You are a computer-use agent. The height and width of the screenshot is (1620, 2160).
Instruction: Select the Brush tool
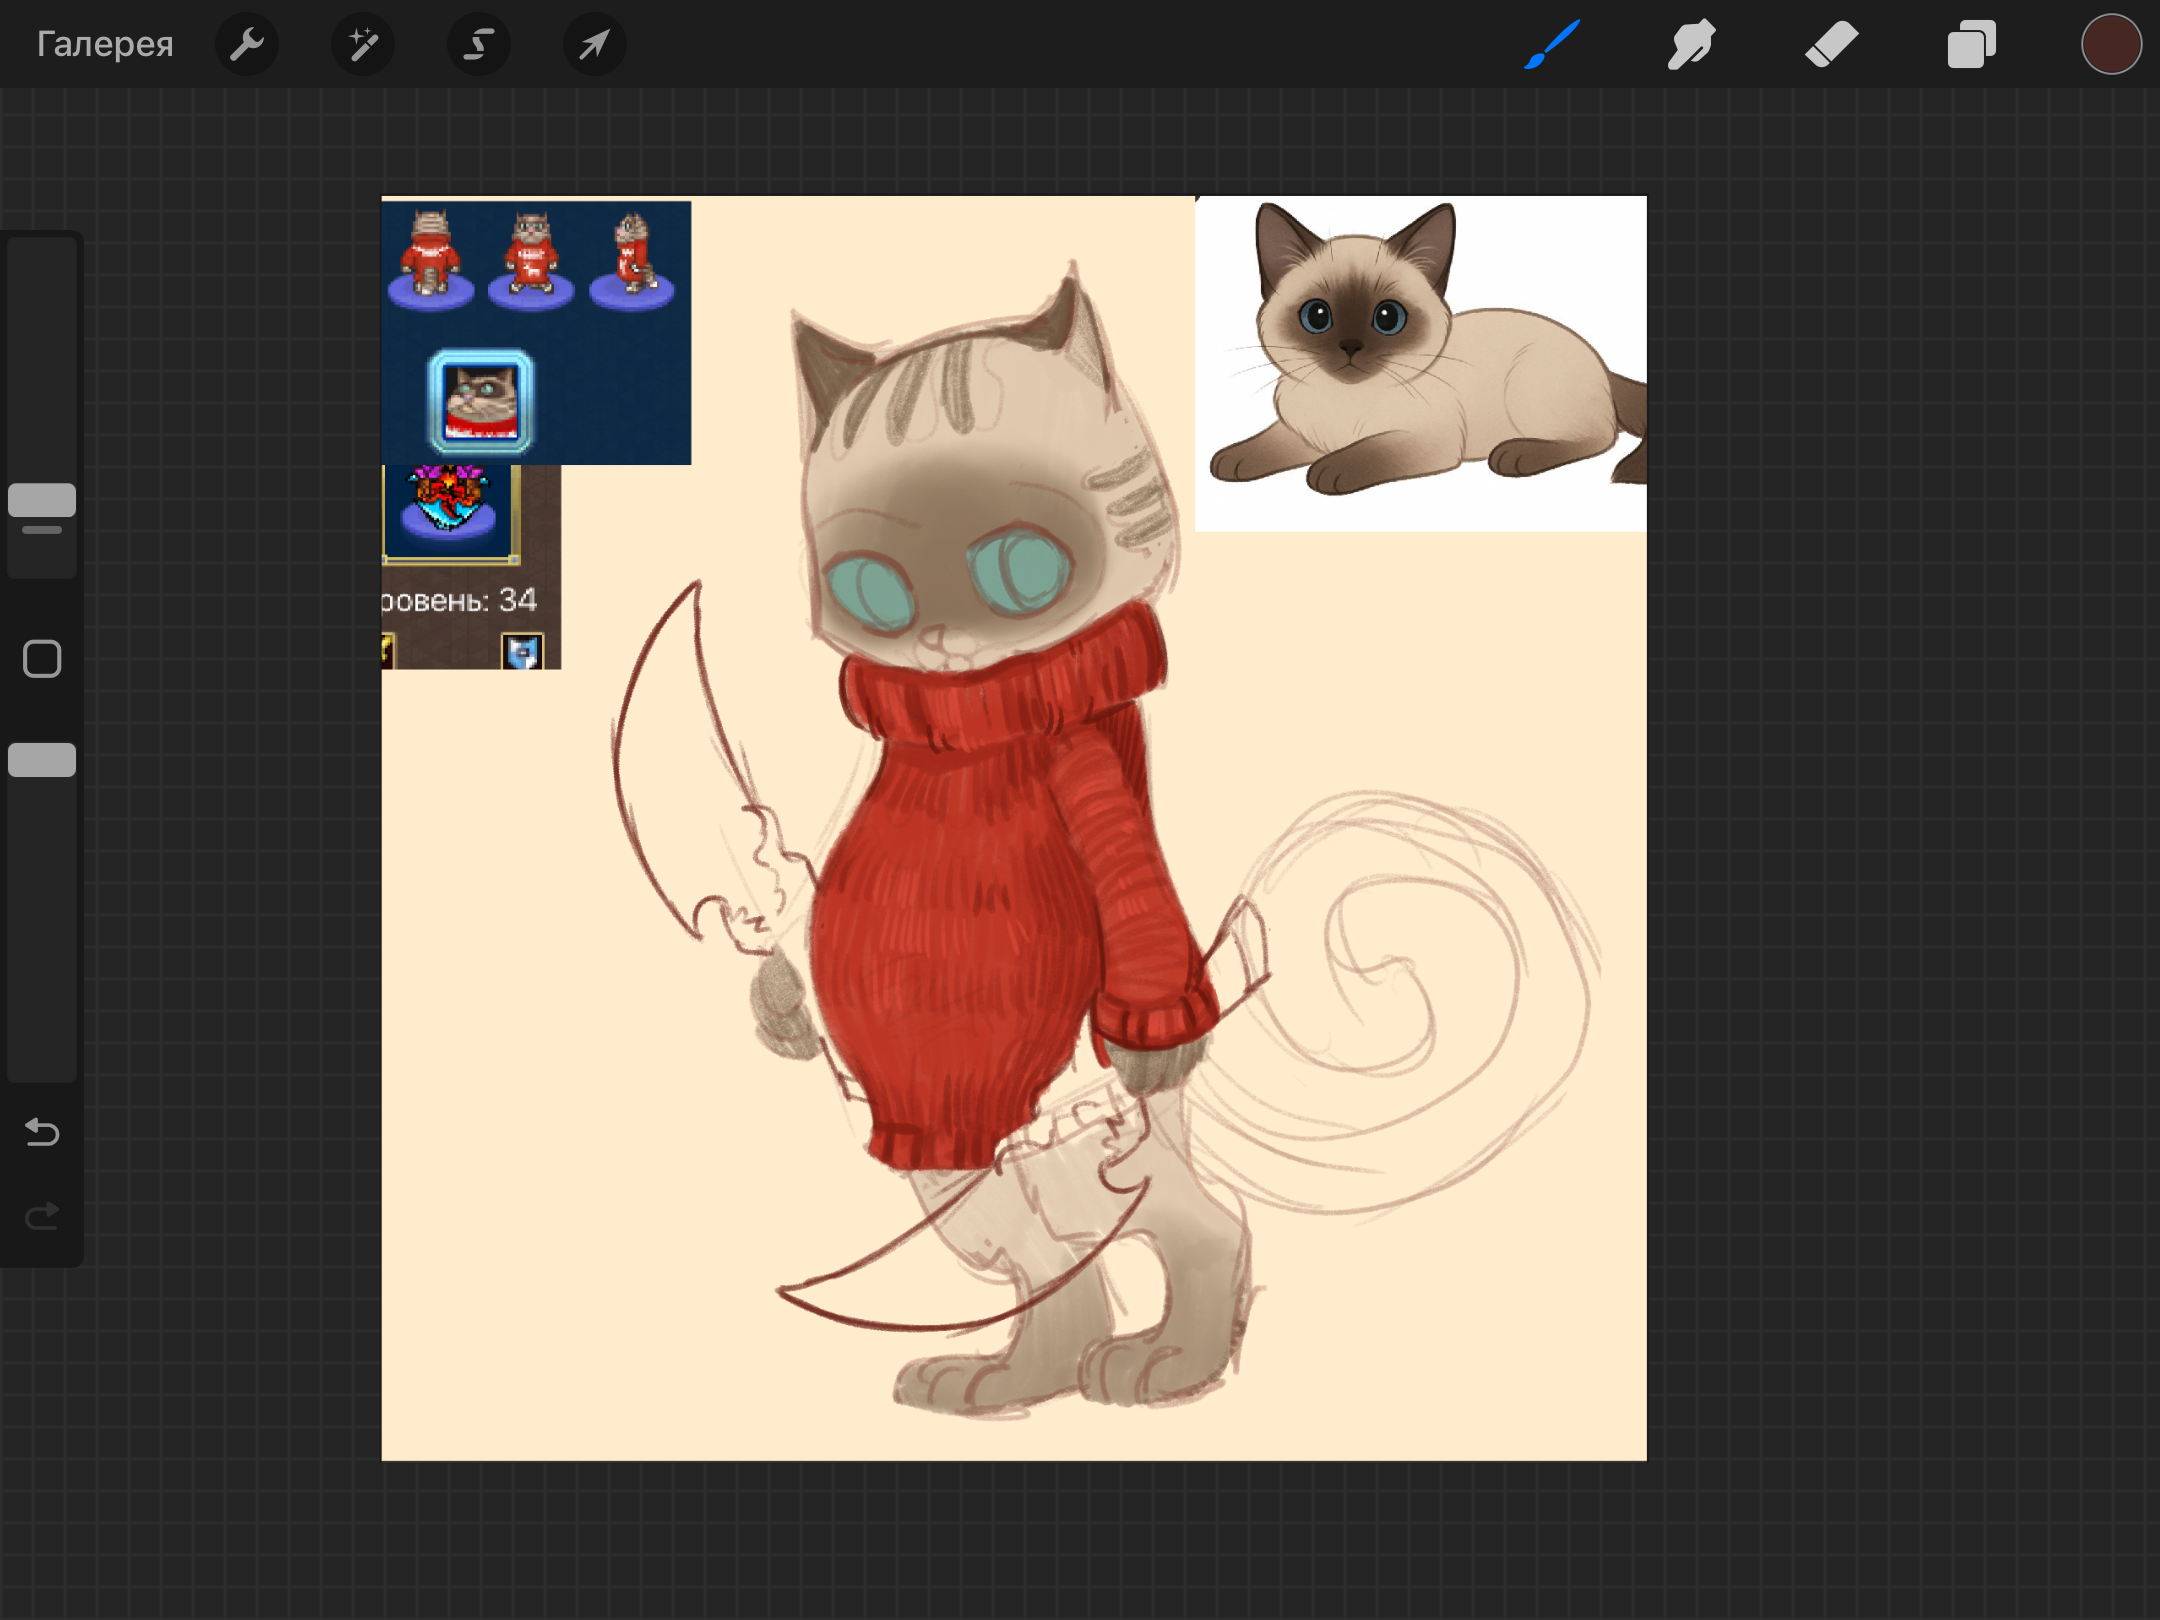1552,44
